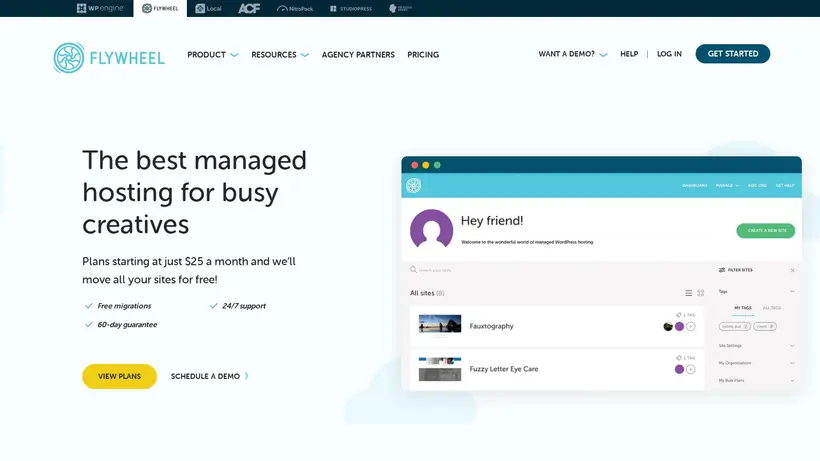Open the NitroPack brand link
Screen dimensions: 820x461
click(x=295, y=8)
